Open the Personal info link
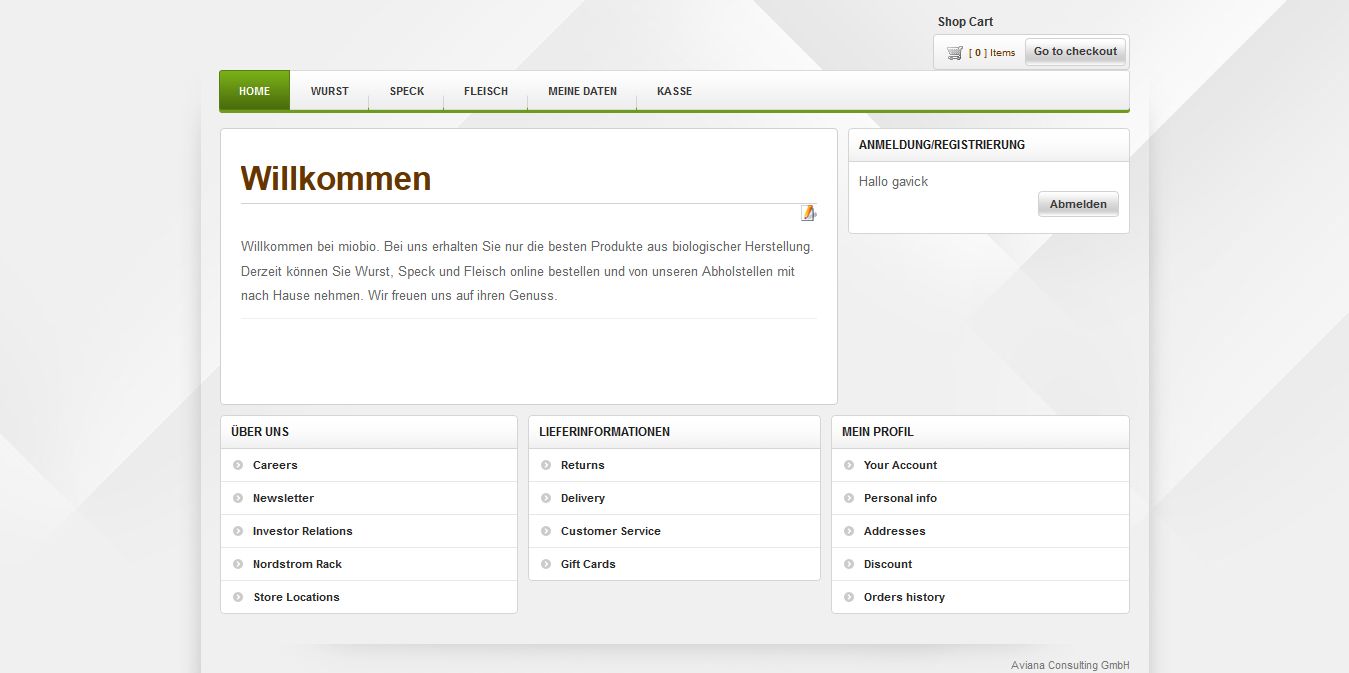1349x673 pixels. [900, 498]
